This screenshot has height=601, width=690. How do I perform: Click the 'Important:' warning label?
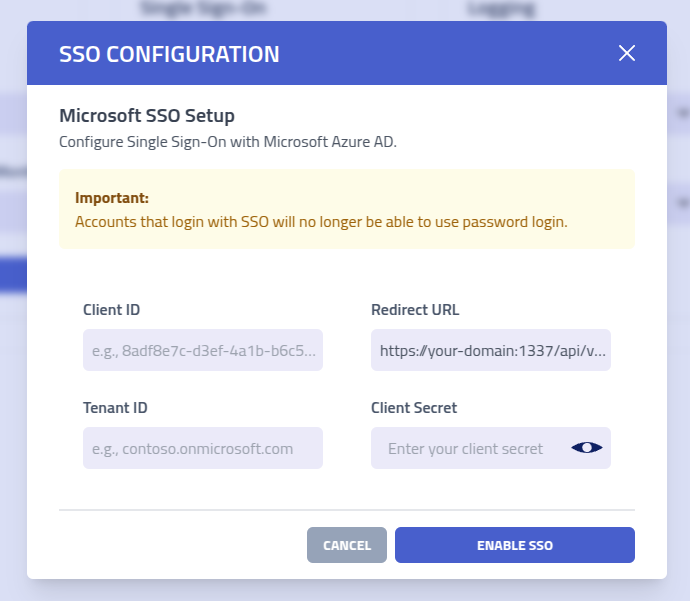pos(112,198)
